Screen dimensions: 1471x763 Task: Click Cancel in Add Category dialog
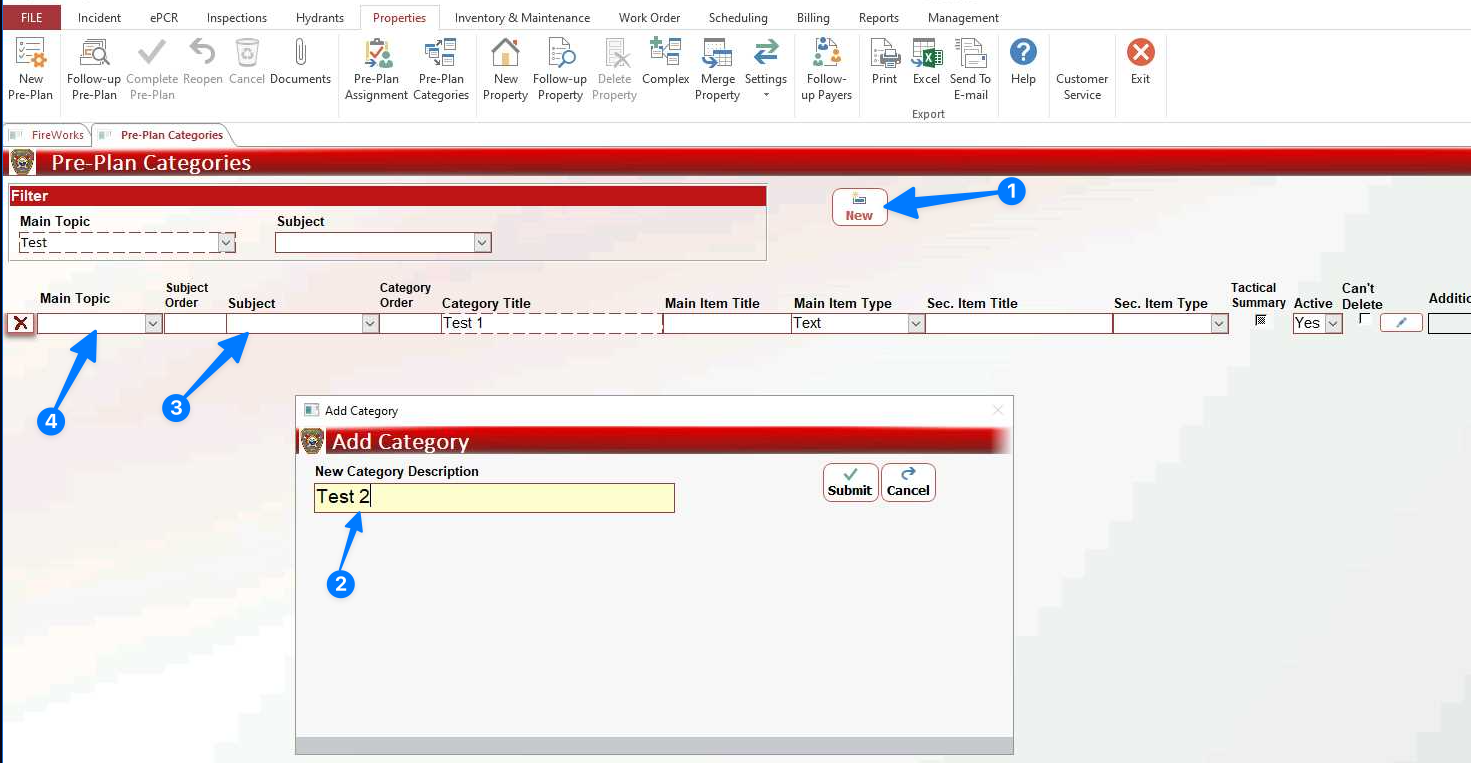coord(908,482)
